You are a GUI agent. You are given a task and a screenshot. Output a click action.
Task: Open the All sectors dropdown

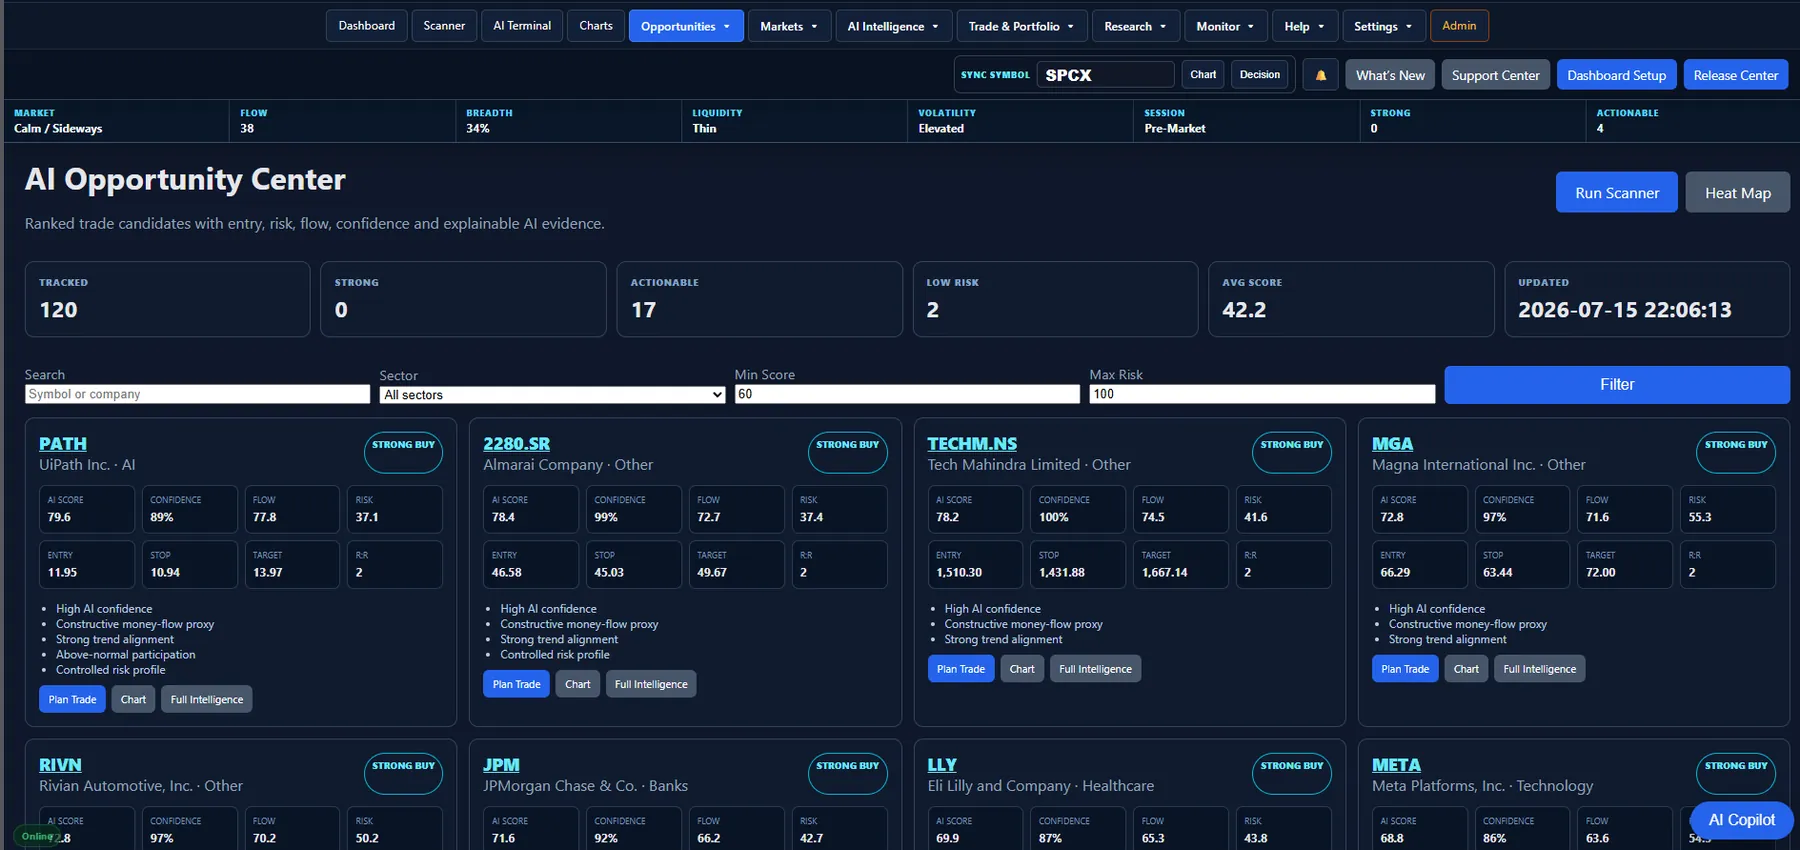pos(552,395)
